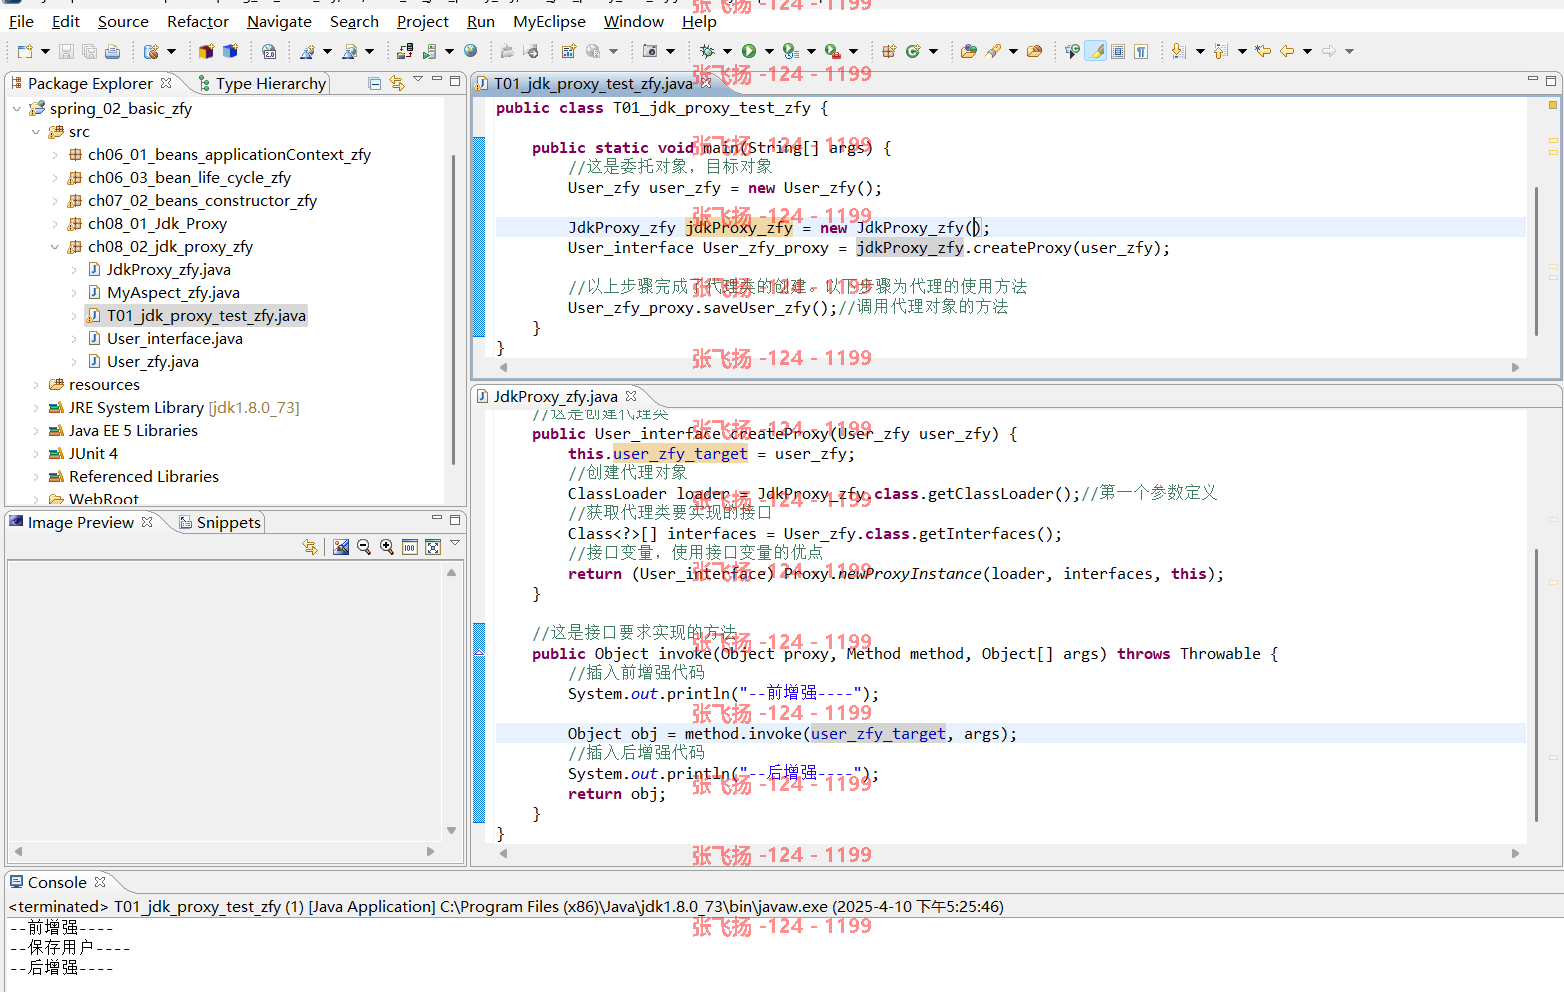Click the 100% actual size icon
1564x992 pixels.
point(410,547)
